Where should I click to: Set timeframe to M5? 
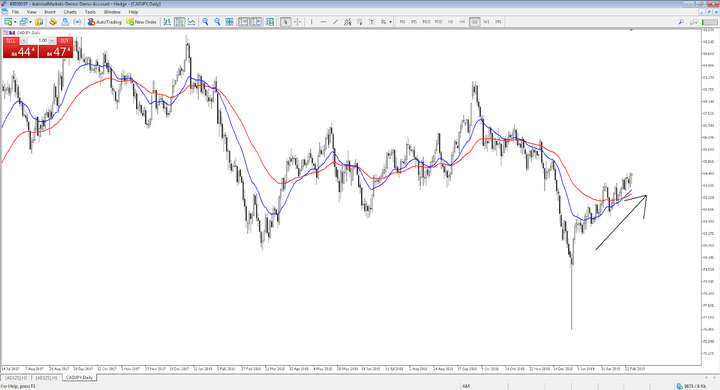point(414,22)
